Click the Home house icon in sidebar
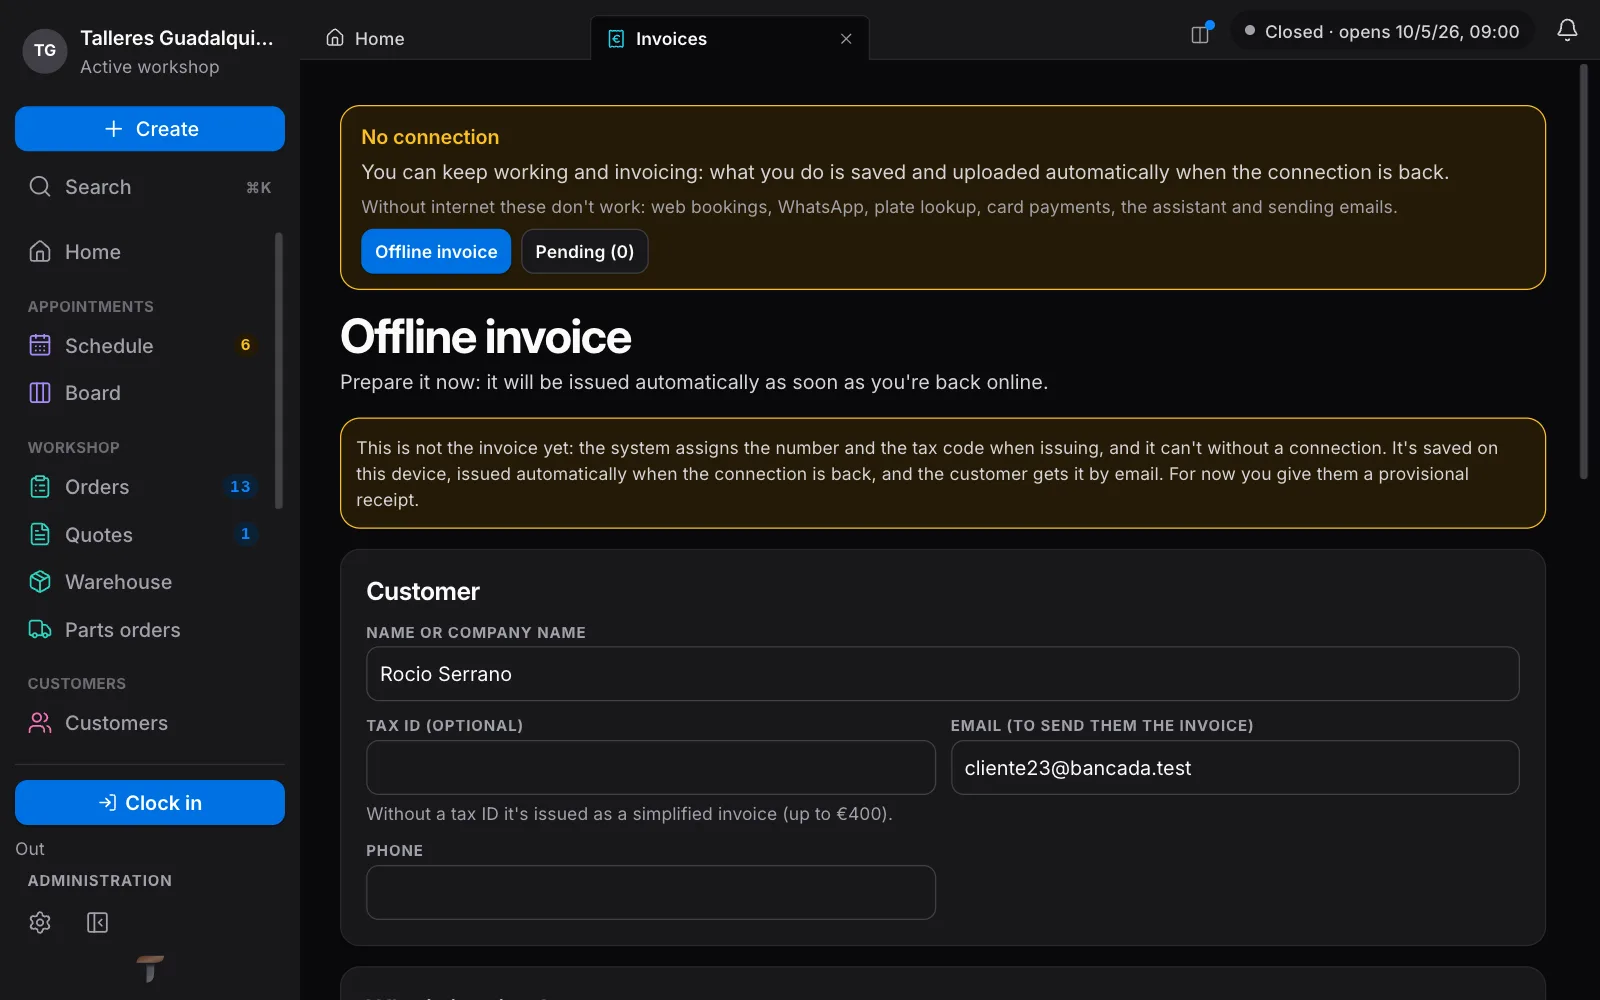Screen dimensions: 1600x1000 point(40,252)
